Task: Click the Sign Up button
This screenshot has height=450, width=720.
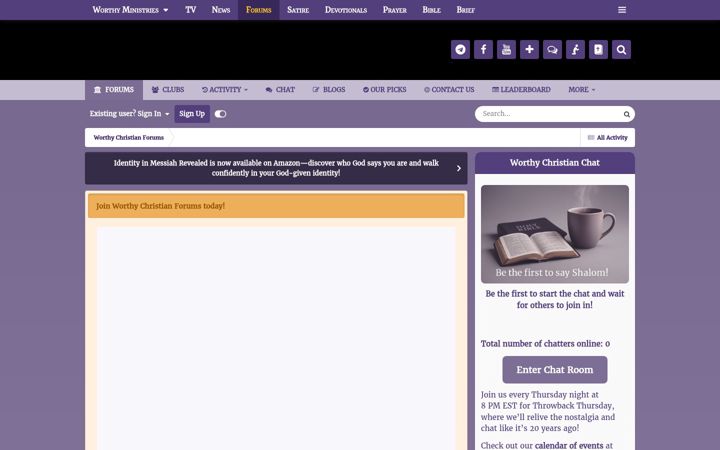Action: 192,114
